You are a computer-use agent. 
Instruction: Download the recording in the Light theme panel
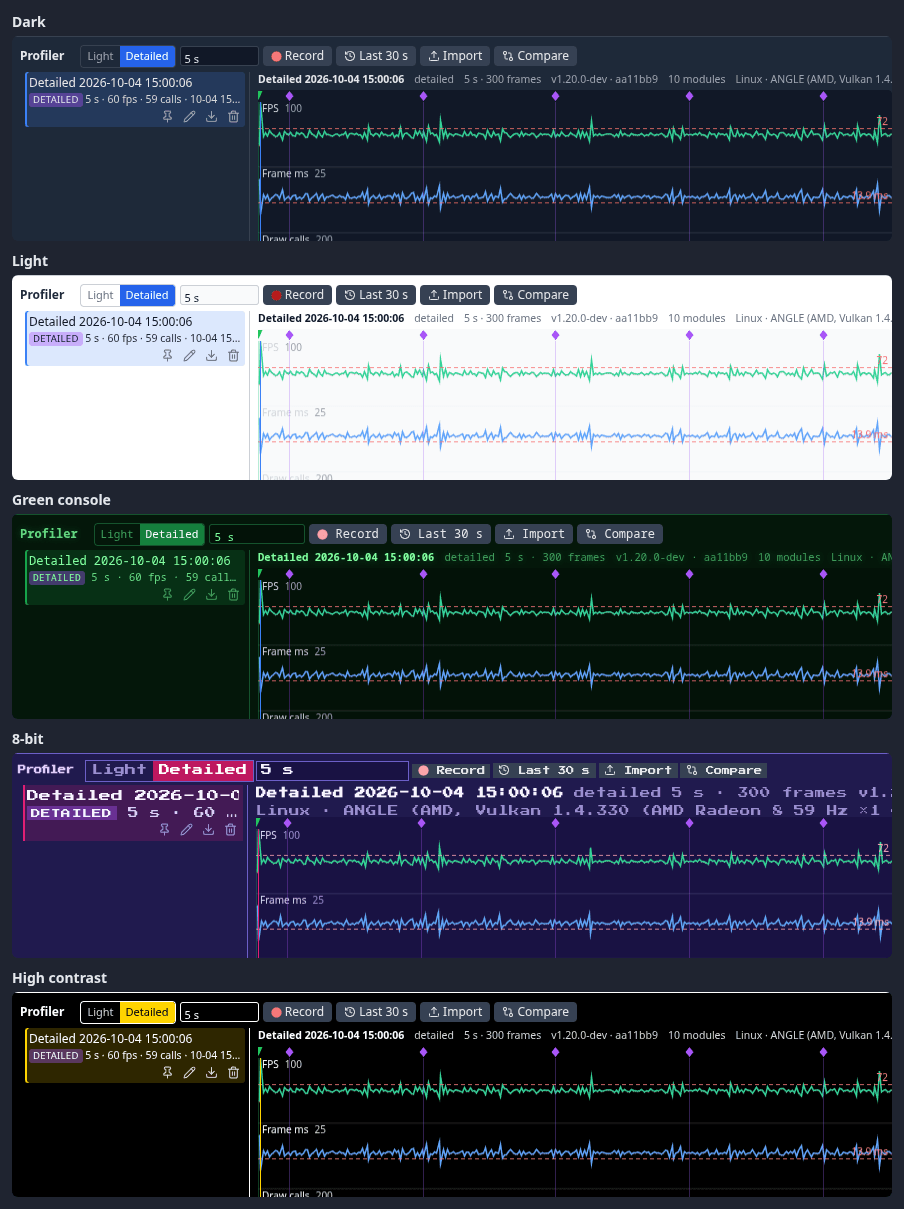pos(211,355)
